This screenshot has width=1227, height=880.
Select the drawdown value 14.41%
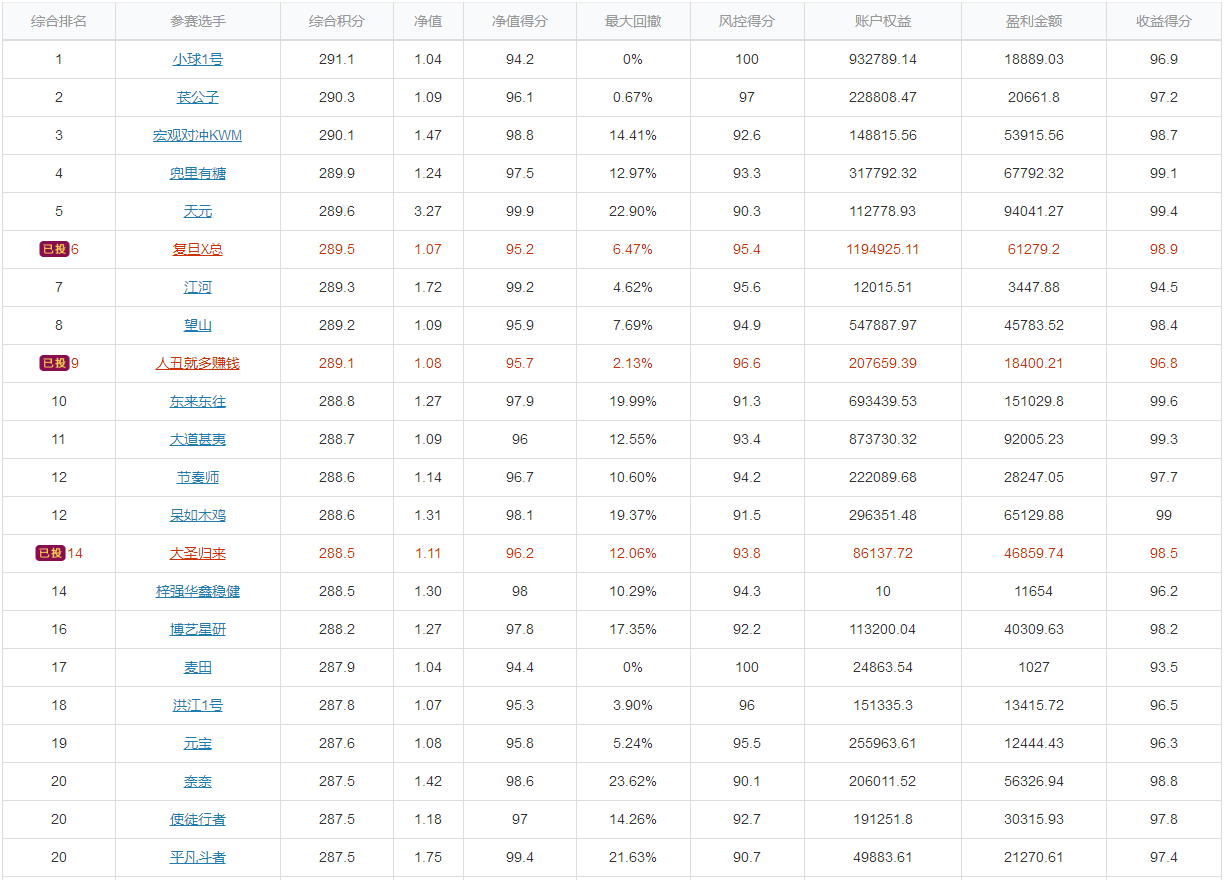click(x=632, y=135)
